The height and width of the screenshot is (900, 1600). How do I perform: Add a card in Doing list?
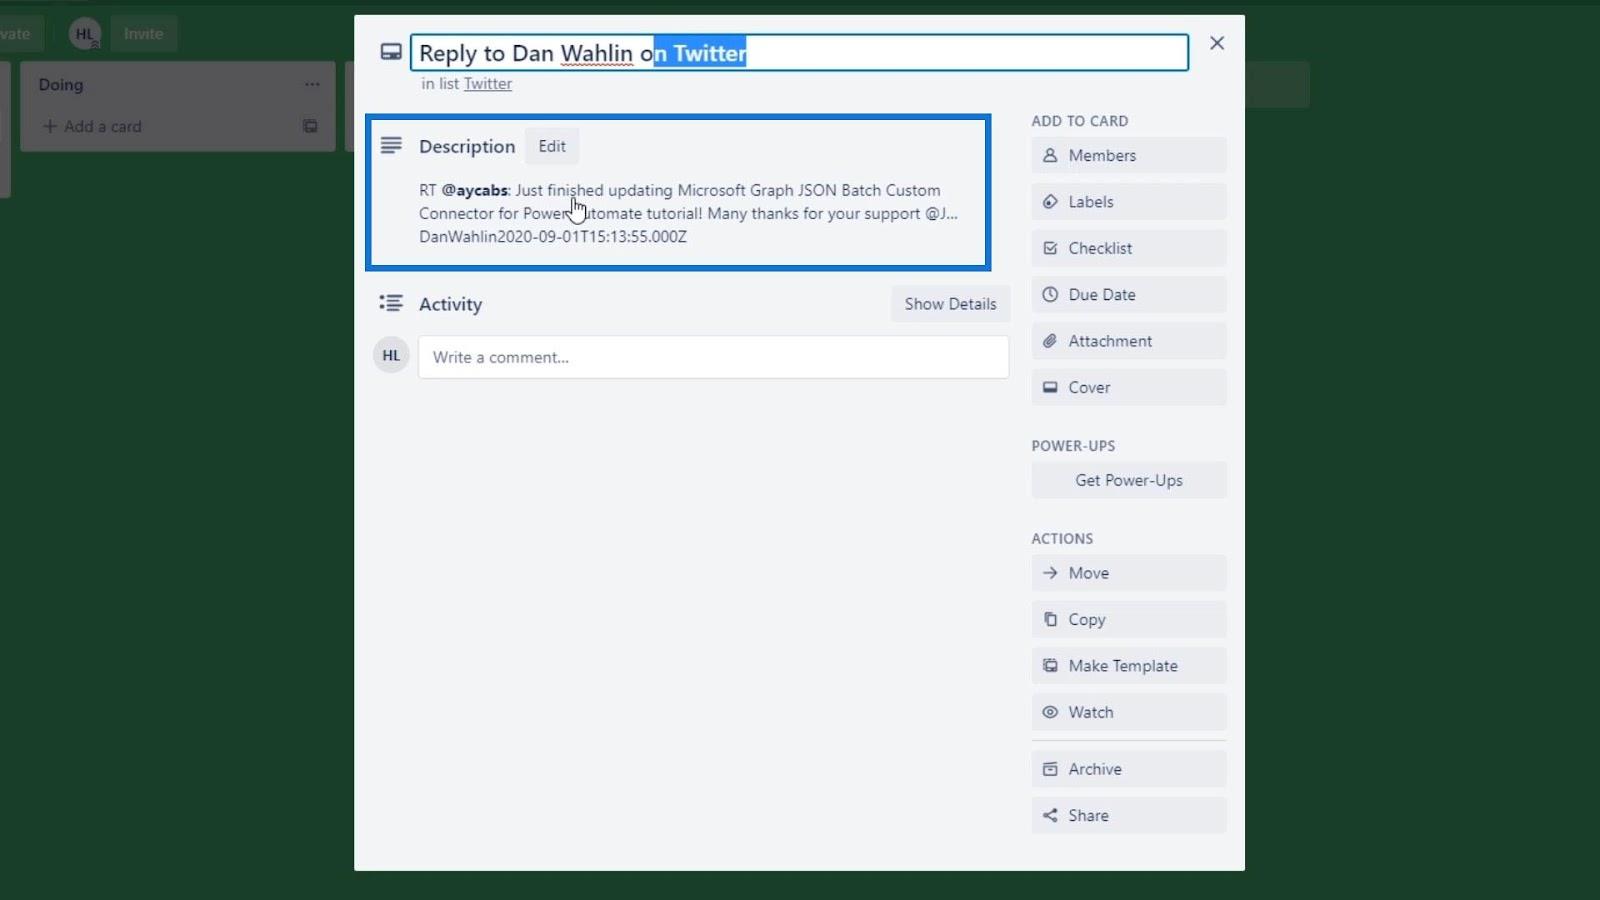pos(92,126)
